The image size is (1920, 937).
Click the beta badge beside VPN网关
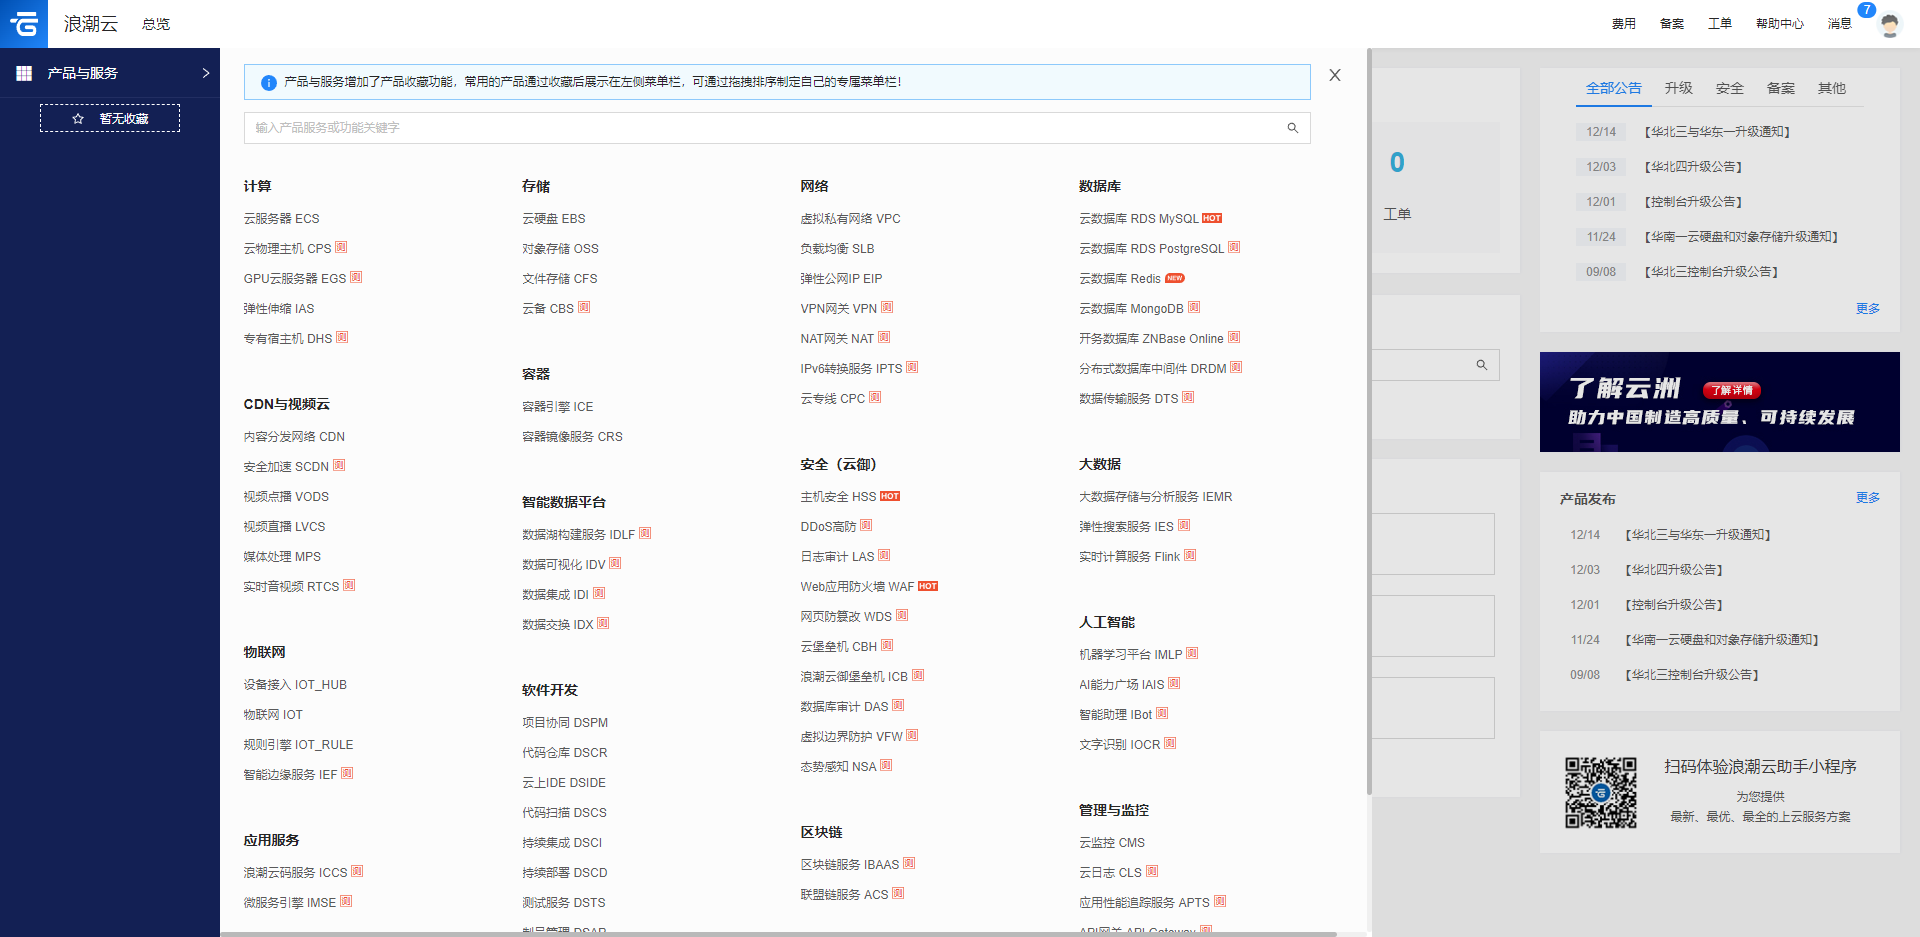coord(887,307)
